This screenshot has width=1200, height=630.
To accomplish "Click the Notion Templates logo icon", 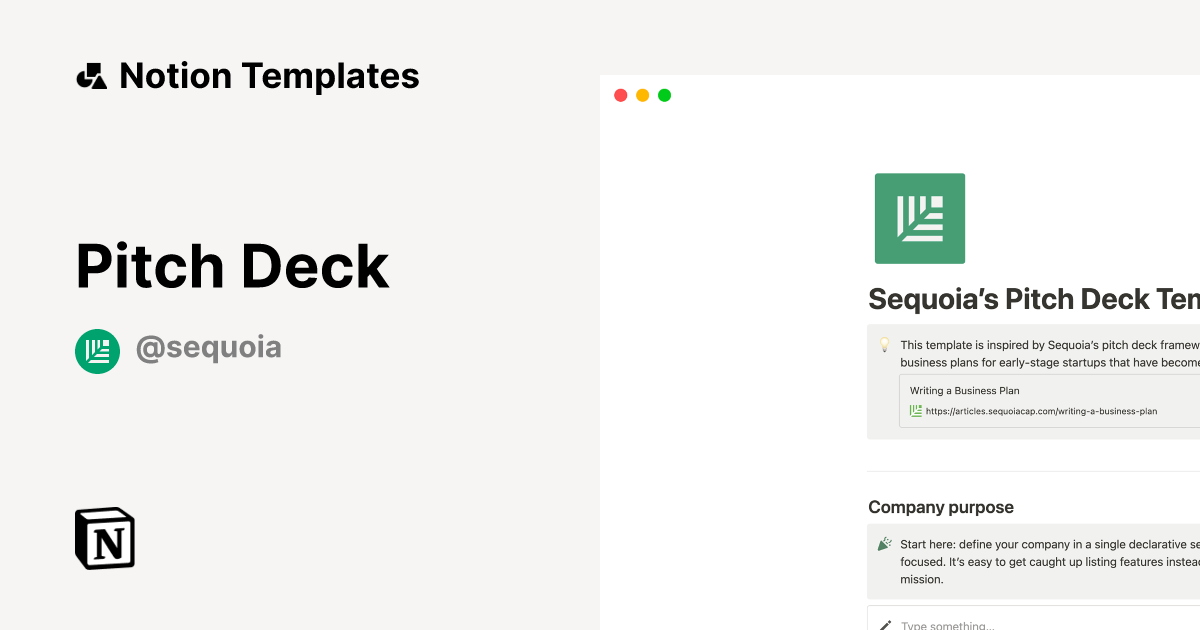I will (x=90, y=75).
